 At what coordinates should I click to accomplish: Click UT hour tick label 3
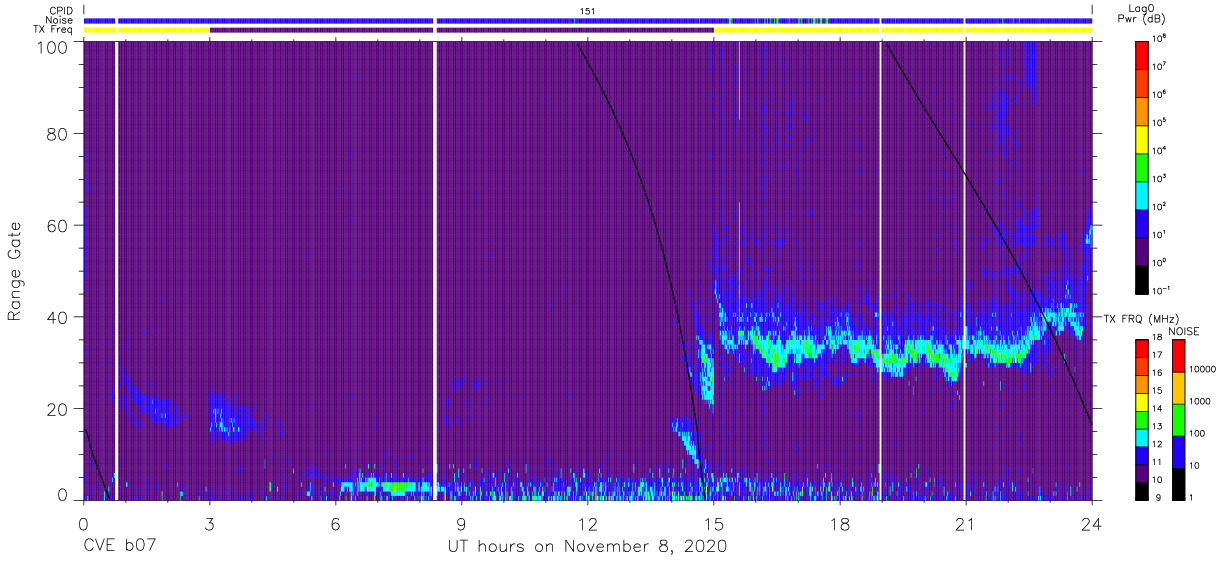coord(210,523)
